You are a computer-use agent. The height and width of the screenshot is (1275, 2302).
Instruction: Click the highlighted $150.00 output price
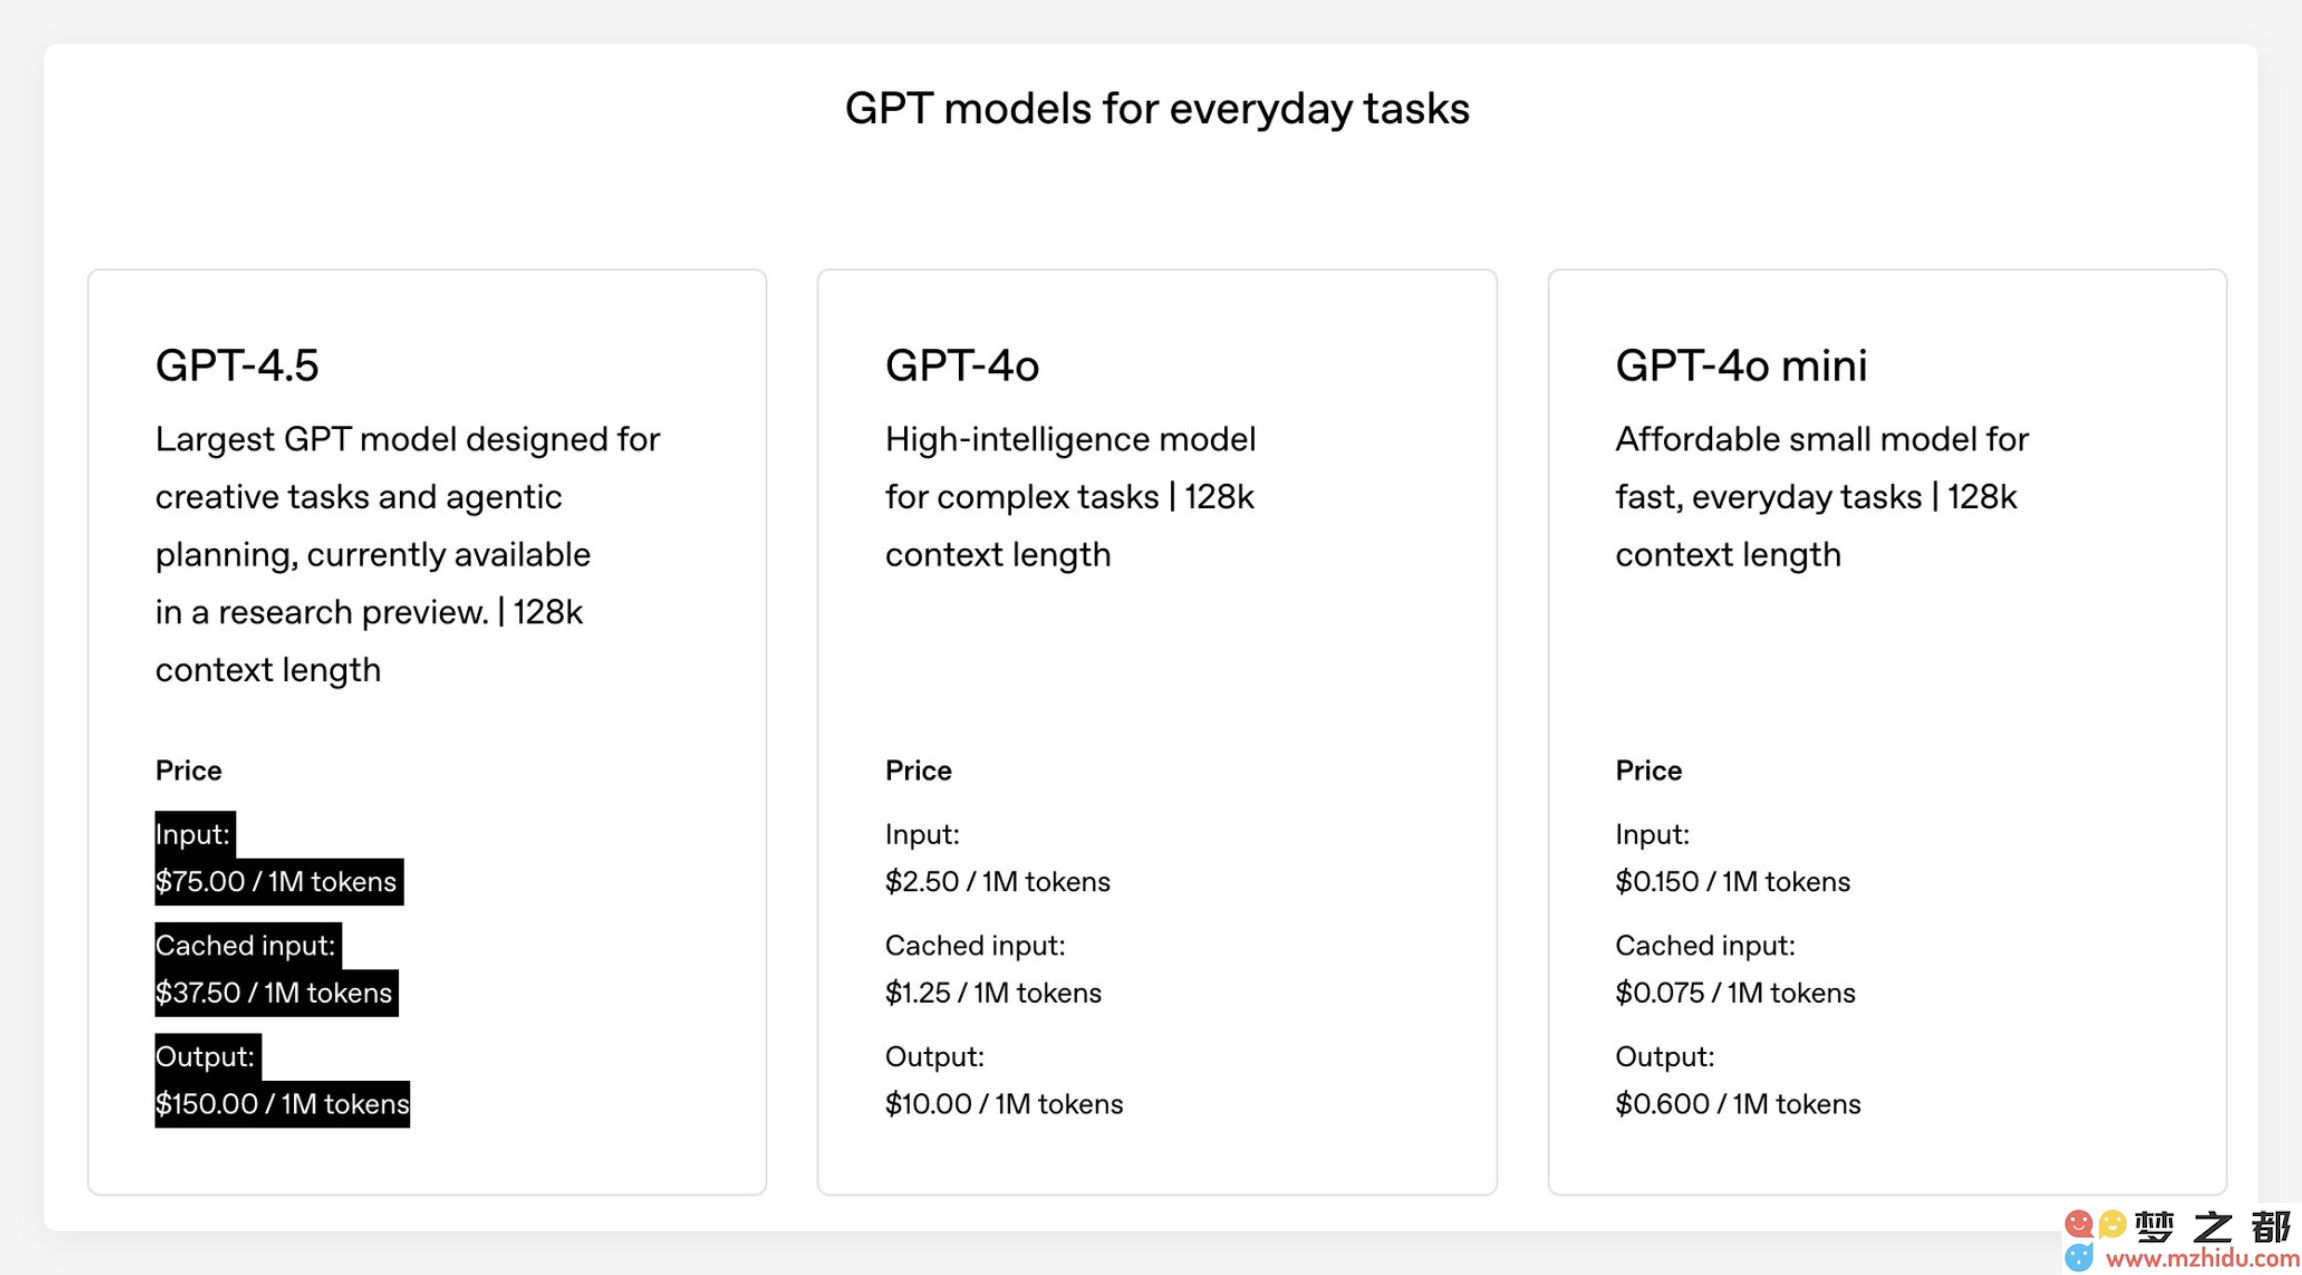point(282,1103)
